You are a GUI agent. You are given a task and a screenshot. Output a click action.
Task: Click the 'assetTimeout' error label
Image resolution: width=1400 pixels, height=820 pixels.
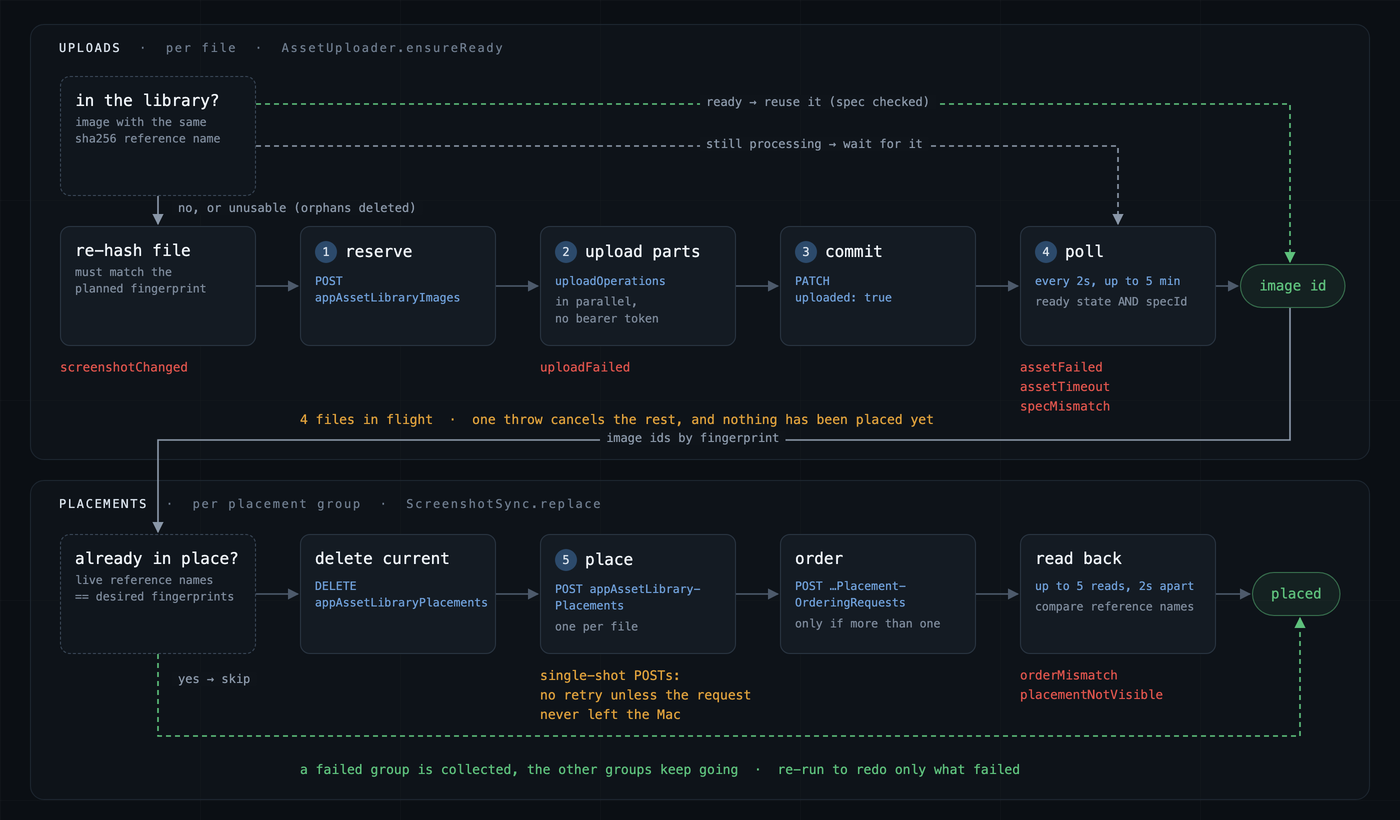1065,387
